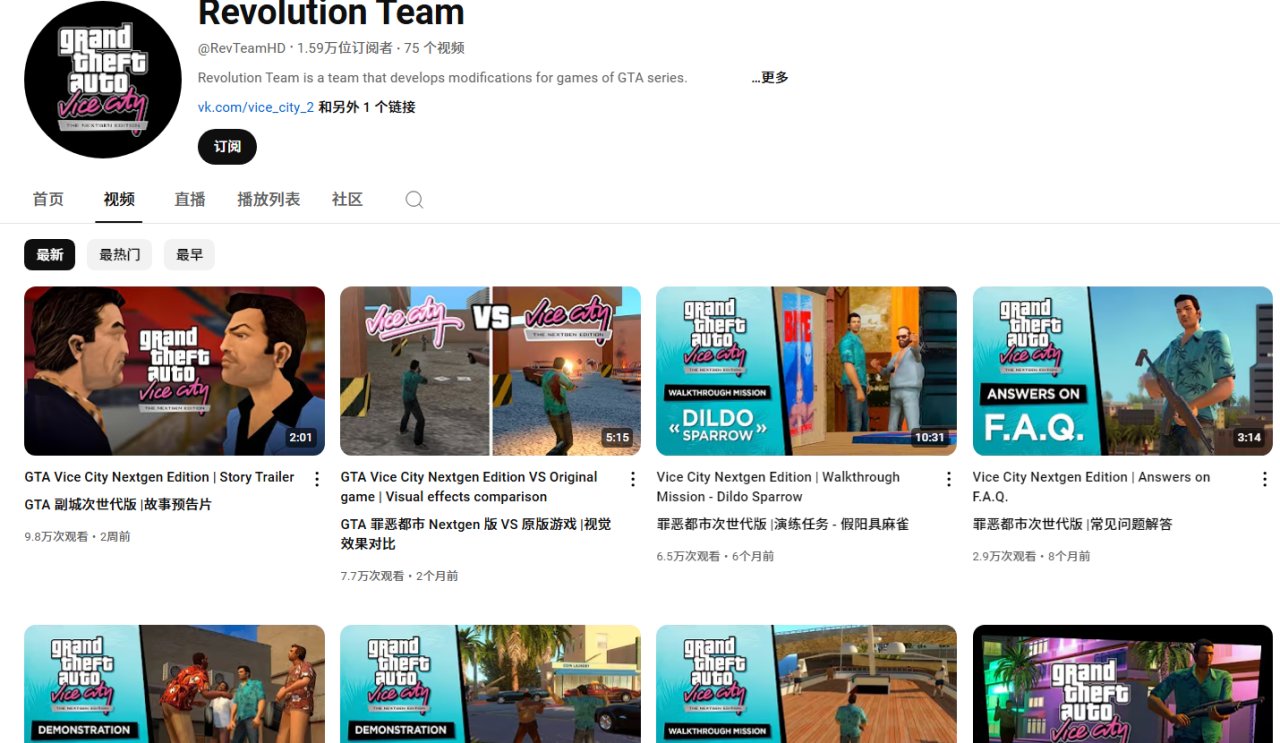
Task: Open the 直播 tab
Action: (x=190, y=199)
